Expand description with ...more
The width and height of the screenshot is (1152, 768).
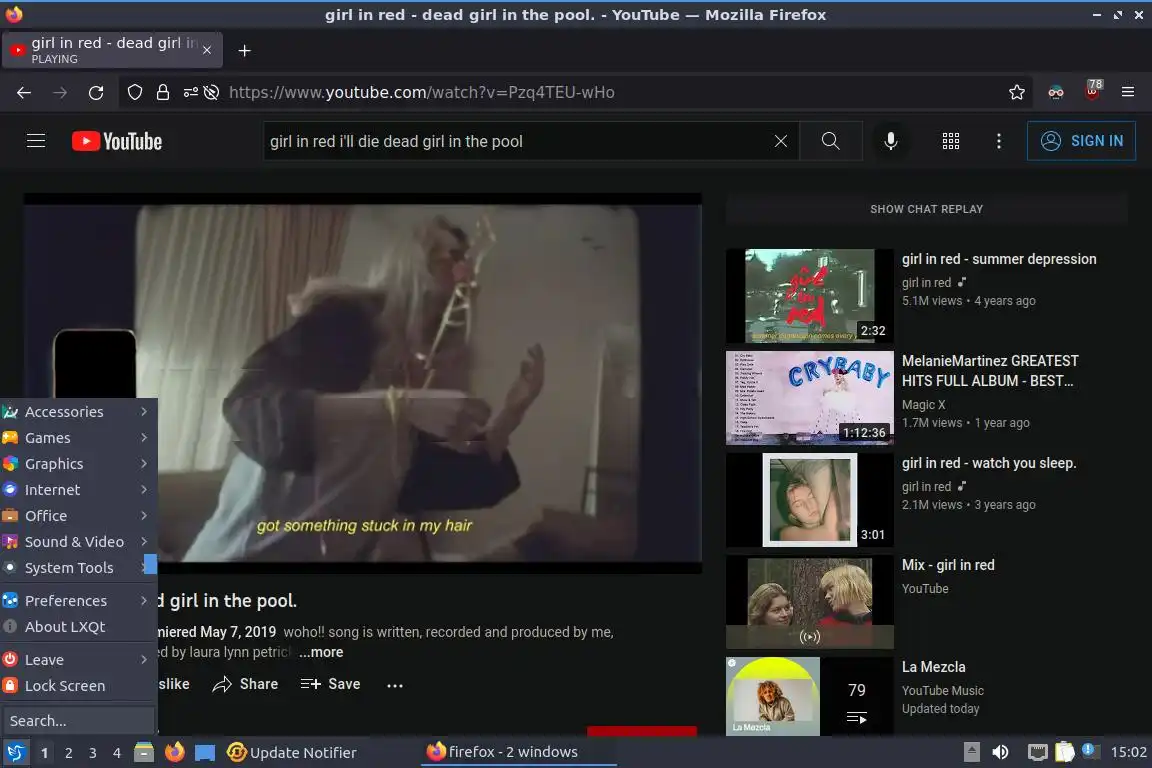pos(321,653)
